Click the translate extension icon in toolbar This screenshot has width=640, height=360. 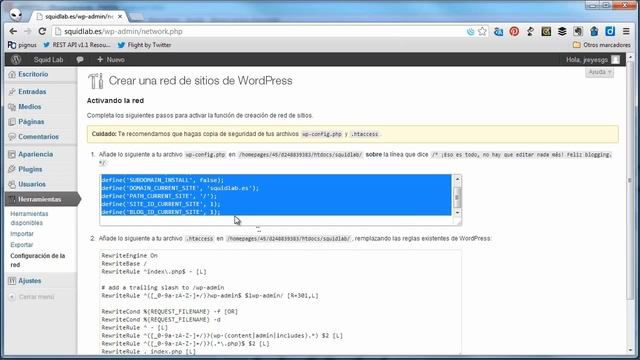[498, 31]
